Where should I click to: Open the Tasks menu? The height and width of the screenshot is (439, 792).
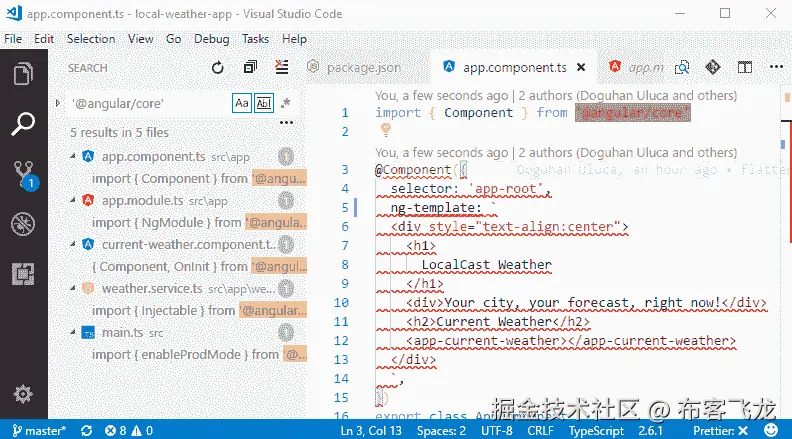[255, 39]
